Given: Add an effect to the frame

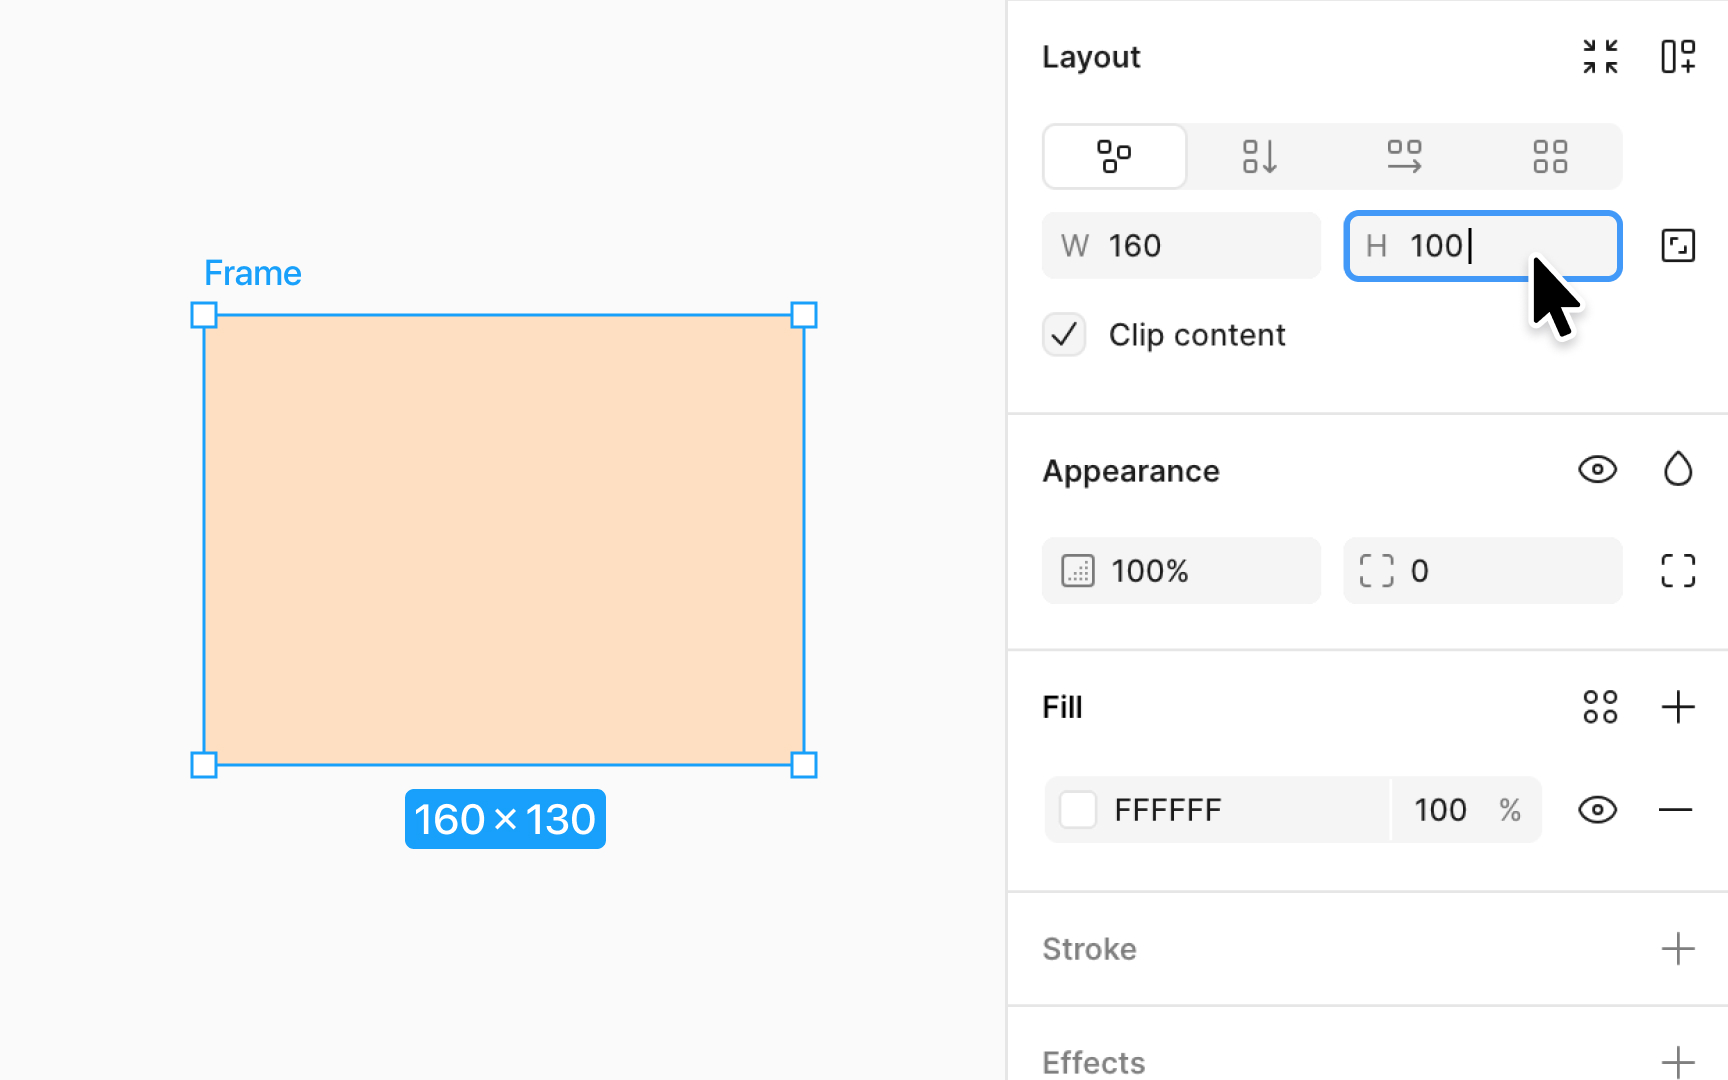Looking at the screenshot, I should (x=1679, y=1061).
